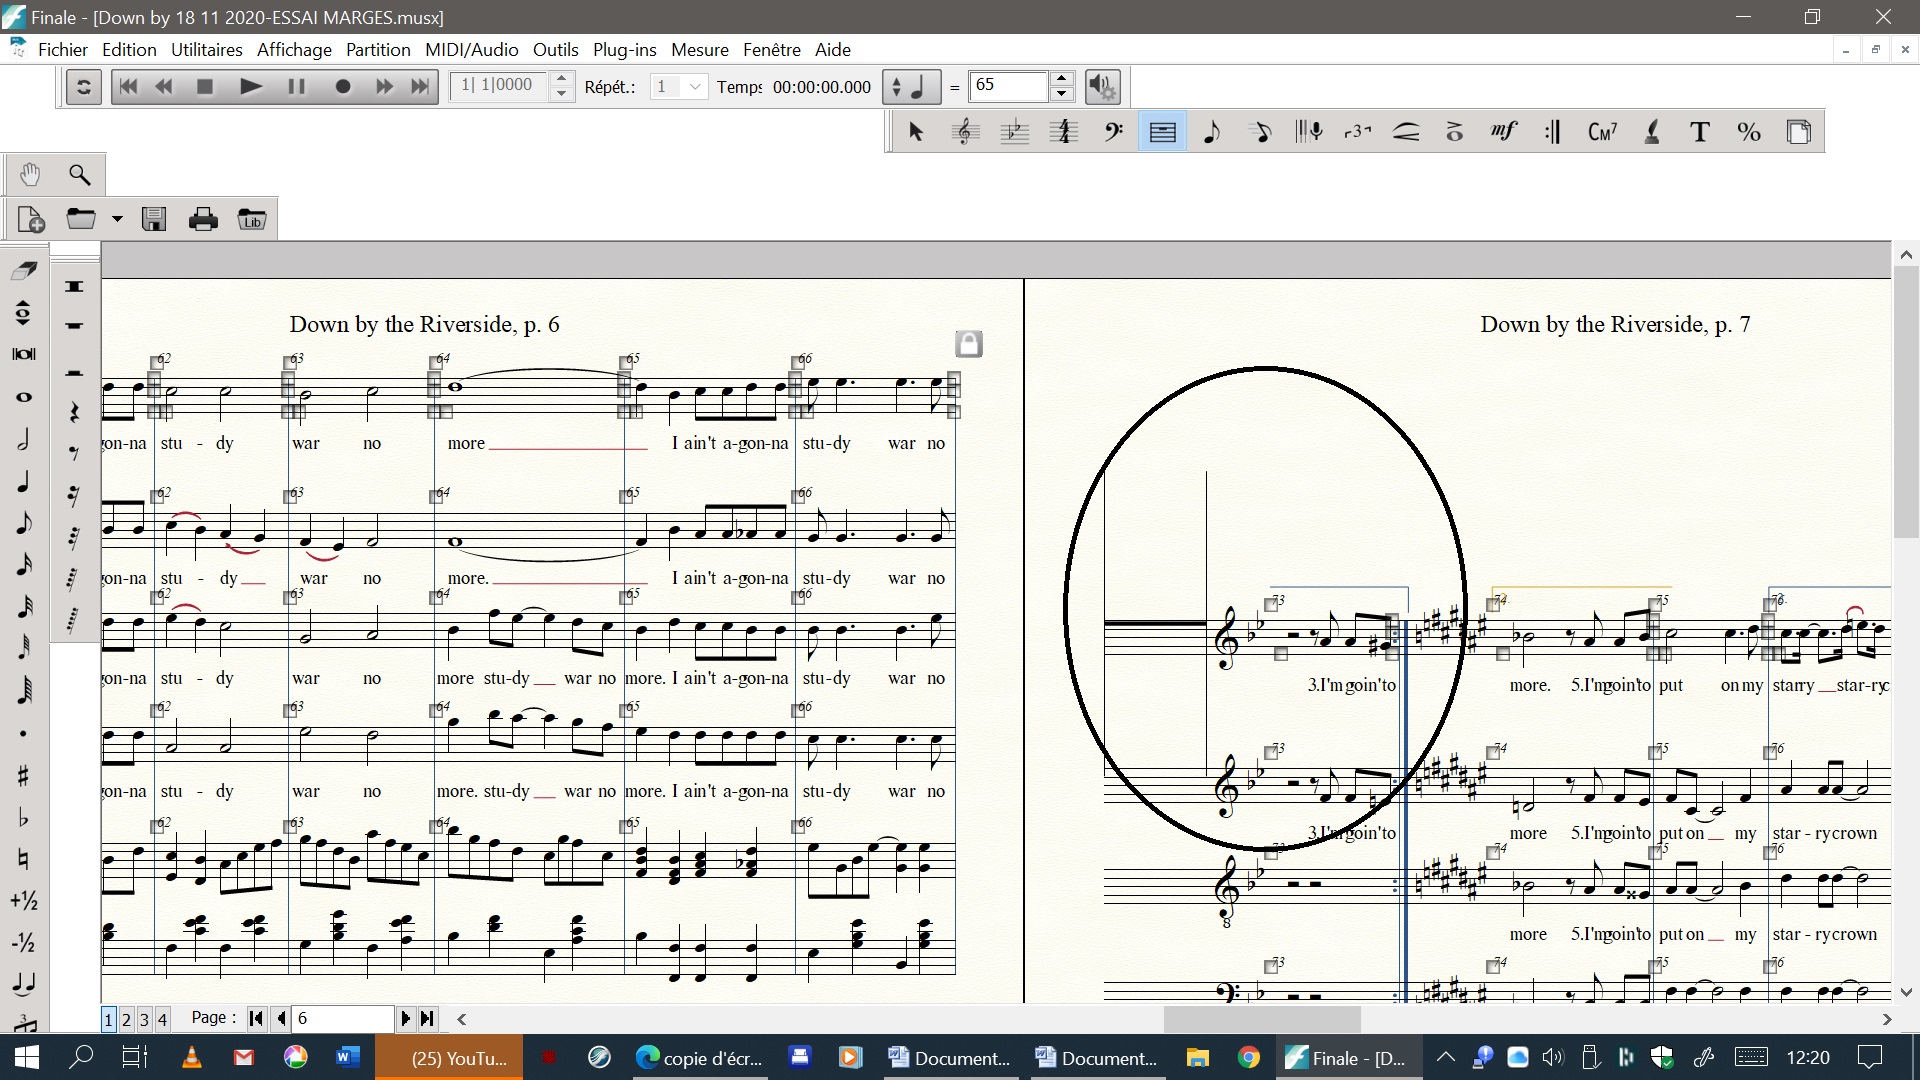Select the Text tool T icon
Image resolution: width=1920 pixels, height=1080 pixels.
(x=1700, y=132)
